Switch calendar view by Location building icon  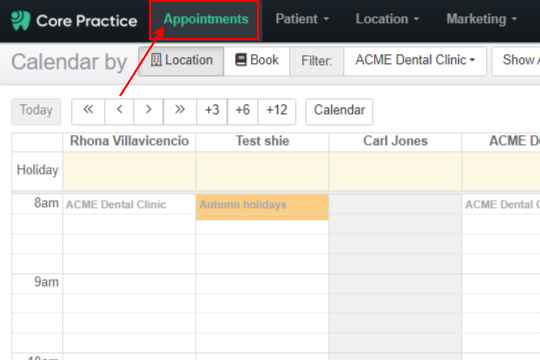click(156, 60)
